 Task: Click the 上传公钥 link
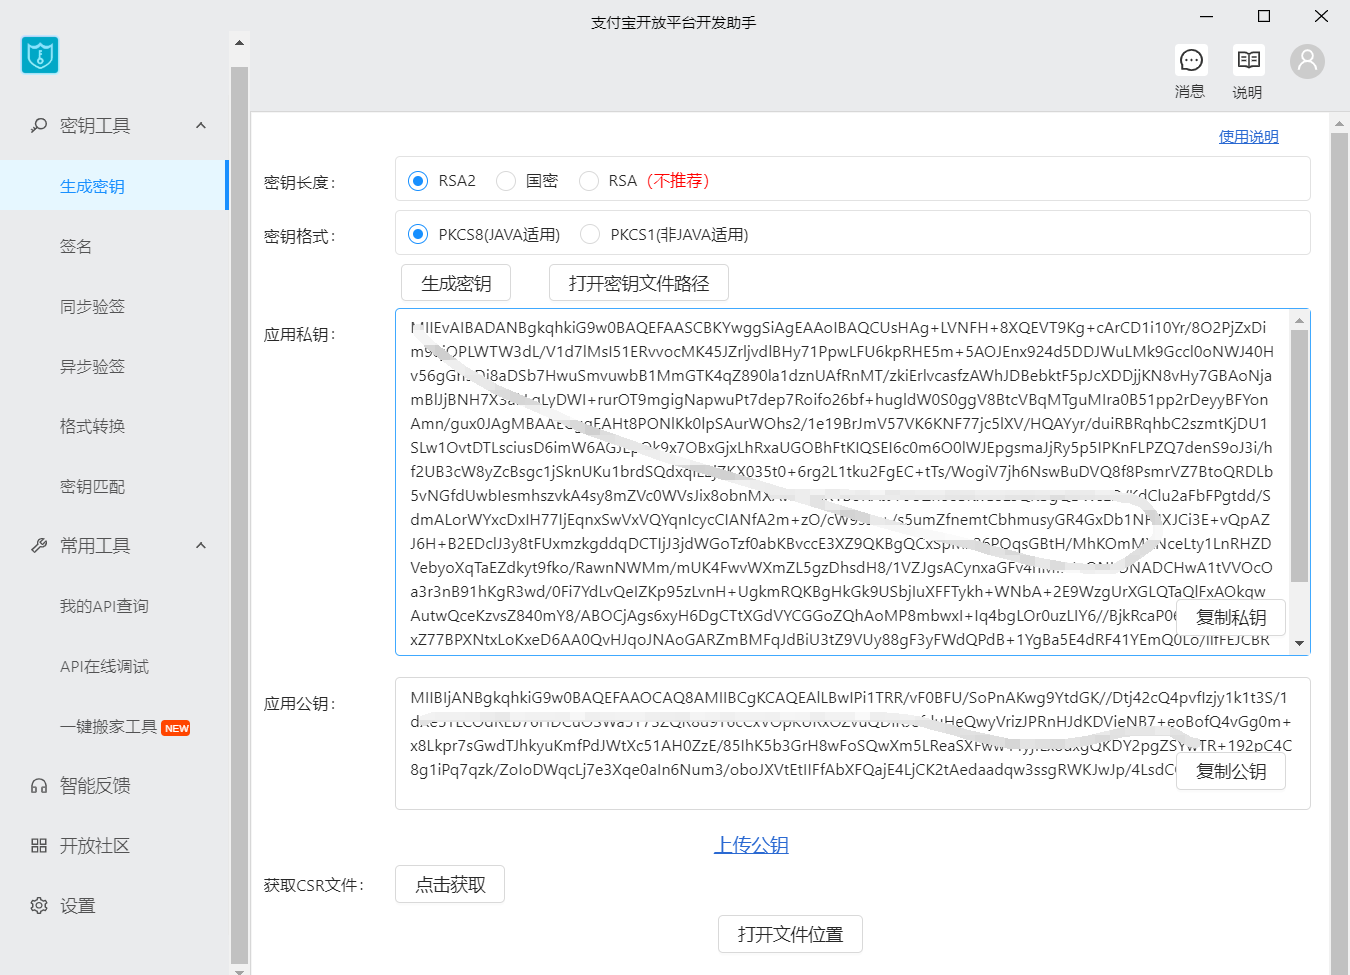tap(751, 845)
